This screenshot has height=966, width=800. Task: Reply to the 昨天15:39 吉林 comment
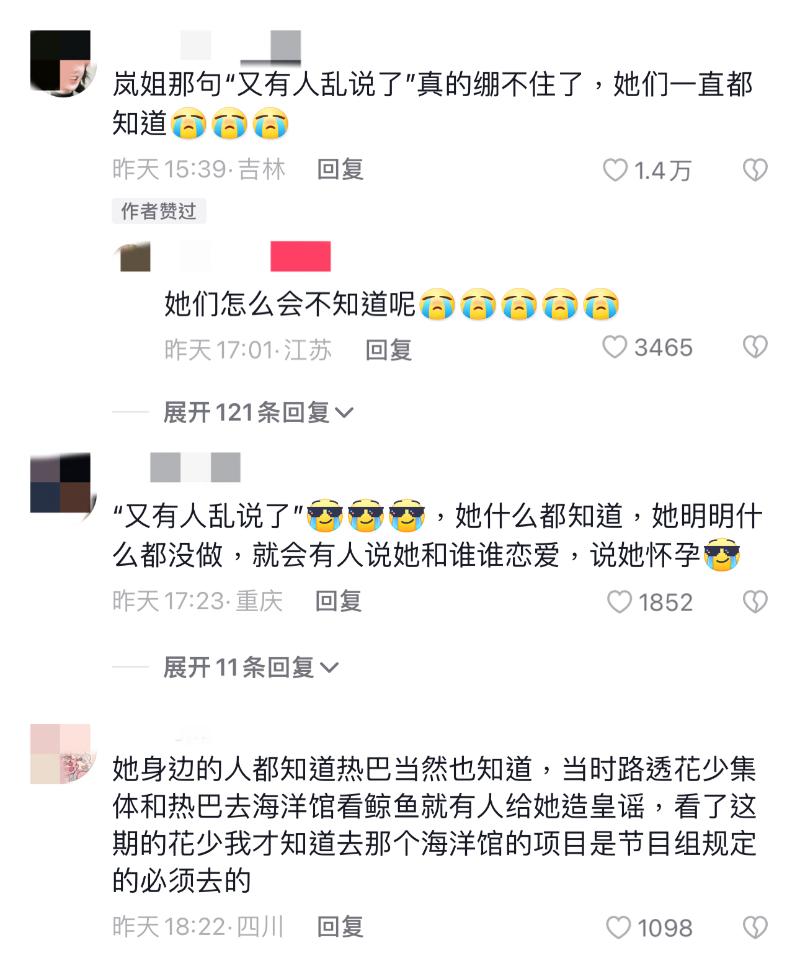coord(341,169)
